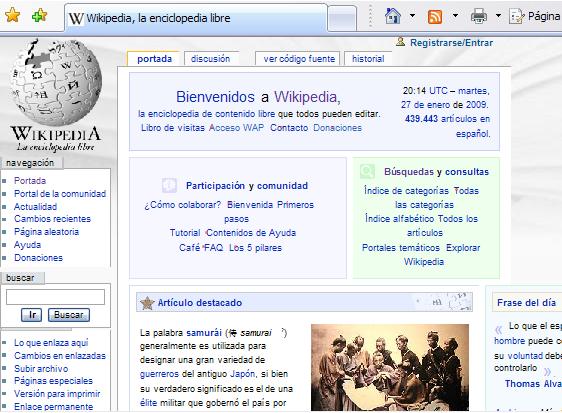
Task: Click the Portales temáticos link
Action: pyautogui.click(x=401, y=248)
